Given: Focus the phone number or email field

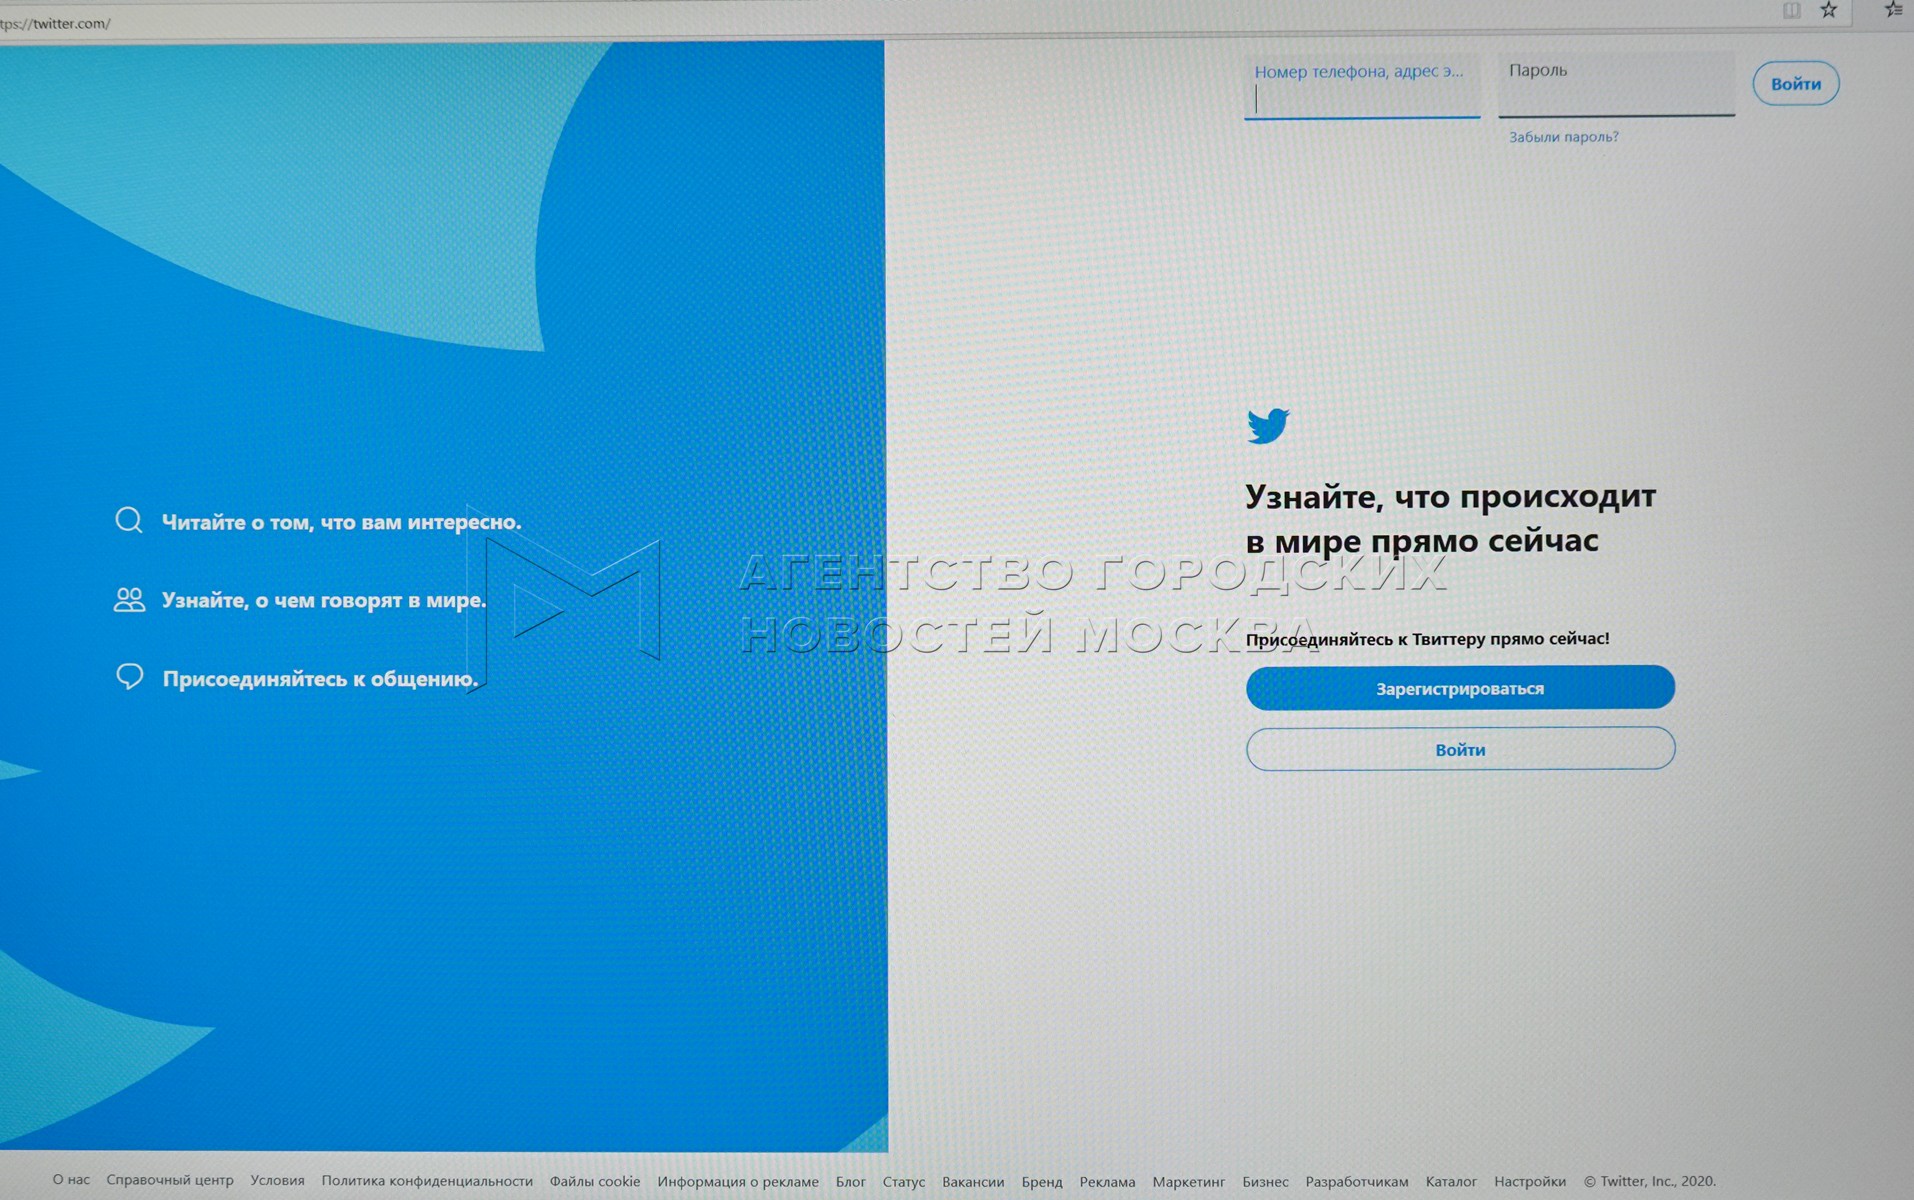Looking at the screenshot, I should pyautogui.click(x=1361, y=97).
